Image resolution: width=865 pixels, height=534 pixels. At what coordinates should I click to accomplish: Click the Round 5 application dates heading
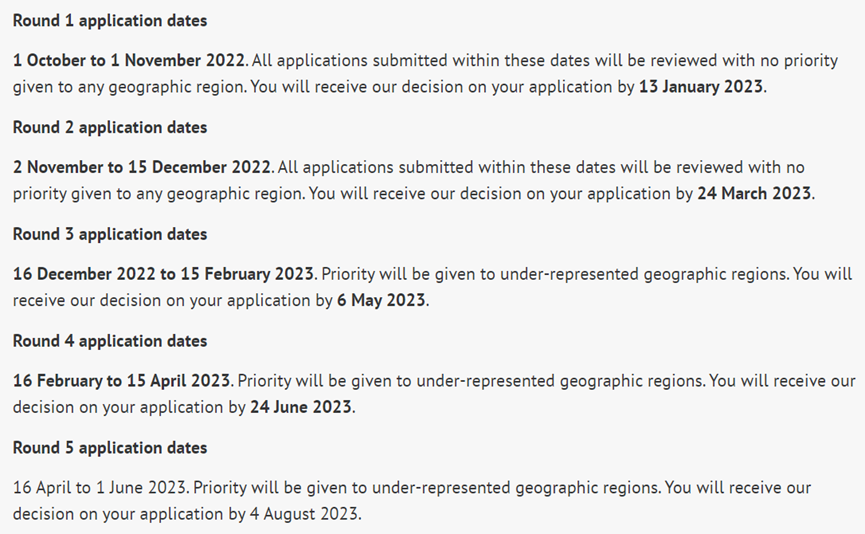(x=110, y=448)
